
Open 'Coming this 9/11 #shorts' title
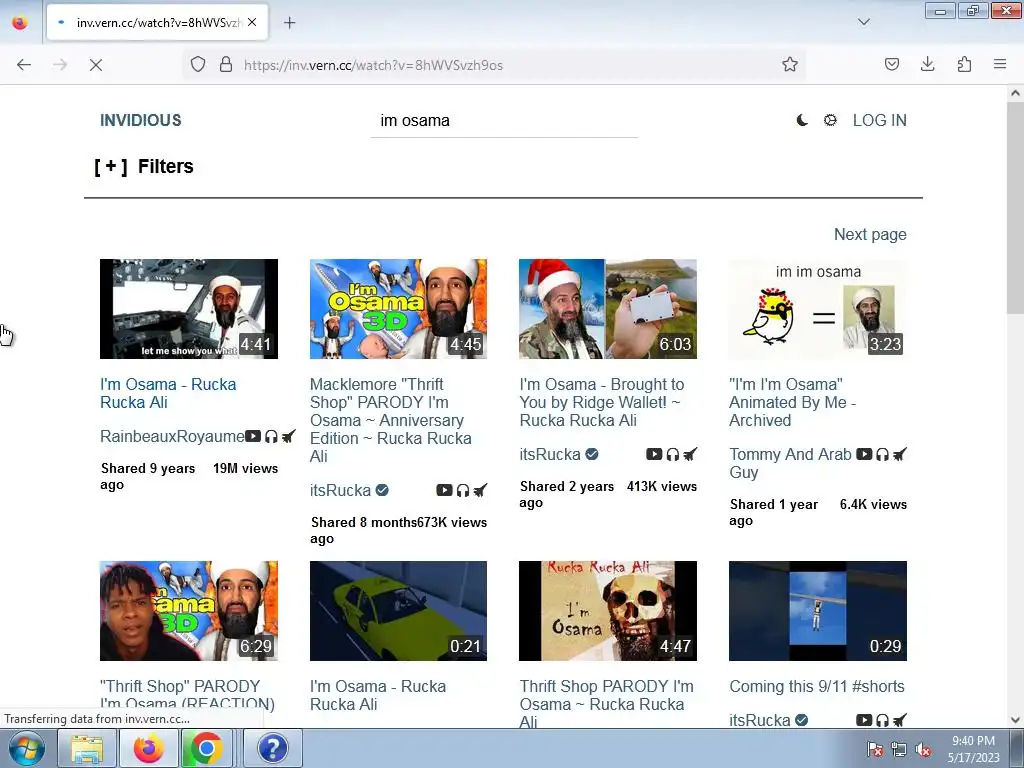816,686
